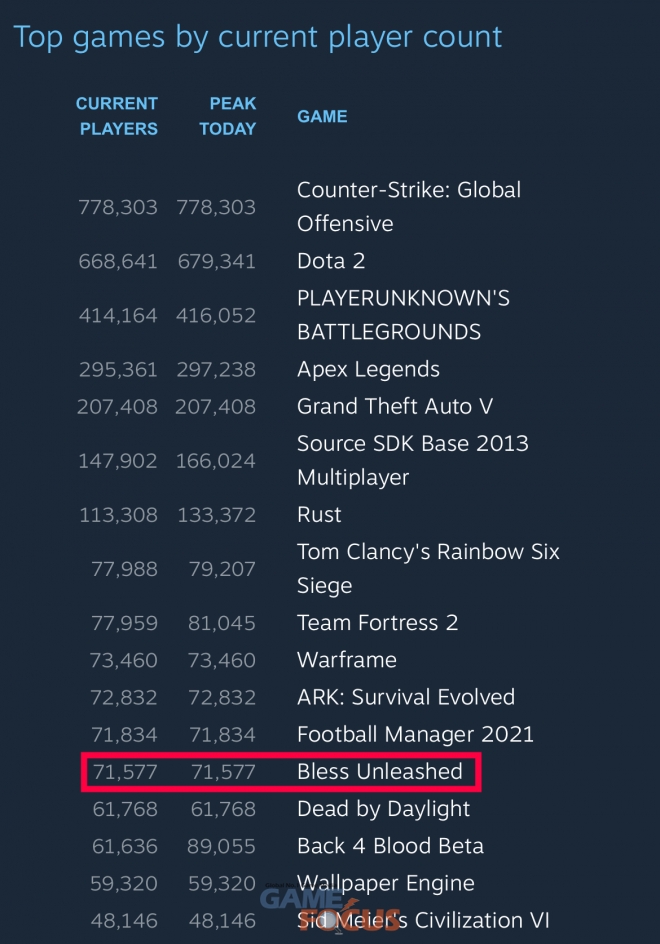Viewport: 660px width, 944px height.
Task: Click the Warframe game link
Action: [346, 660]
